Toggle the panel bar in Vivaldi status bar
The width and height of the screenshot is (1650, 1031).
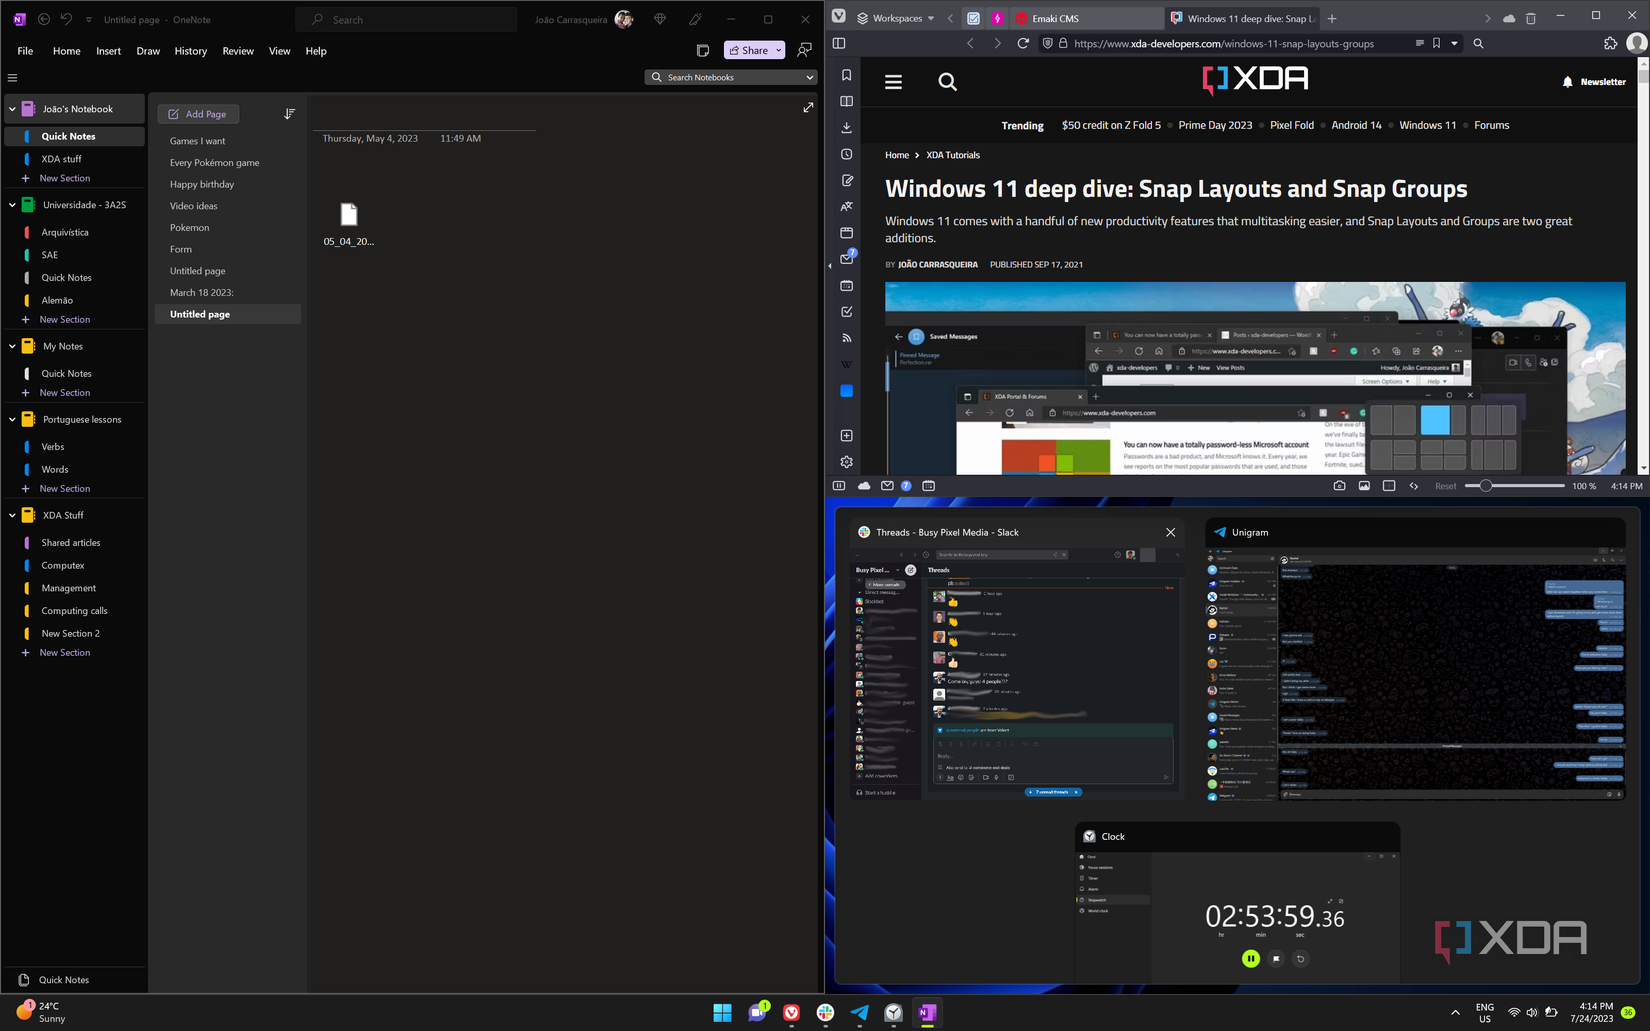838,485
